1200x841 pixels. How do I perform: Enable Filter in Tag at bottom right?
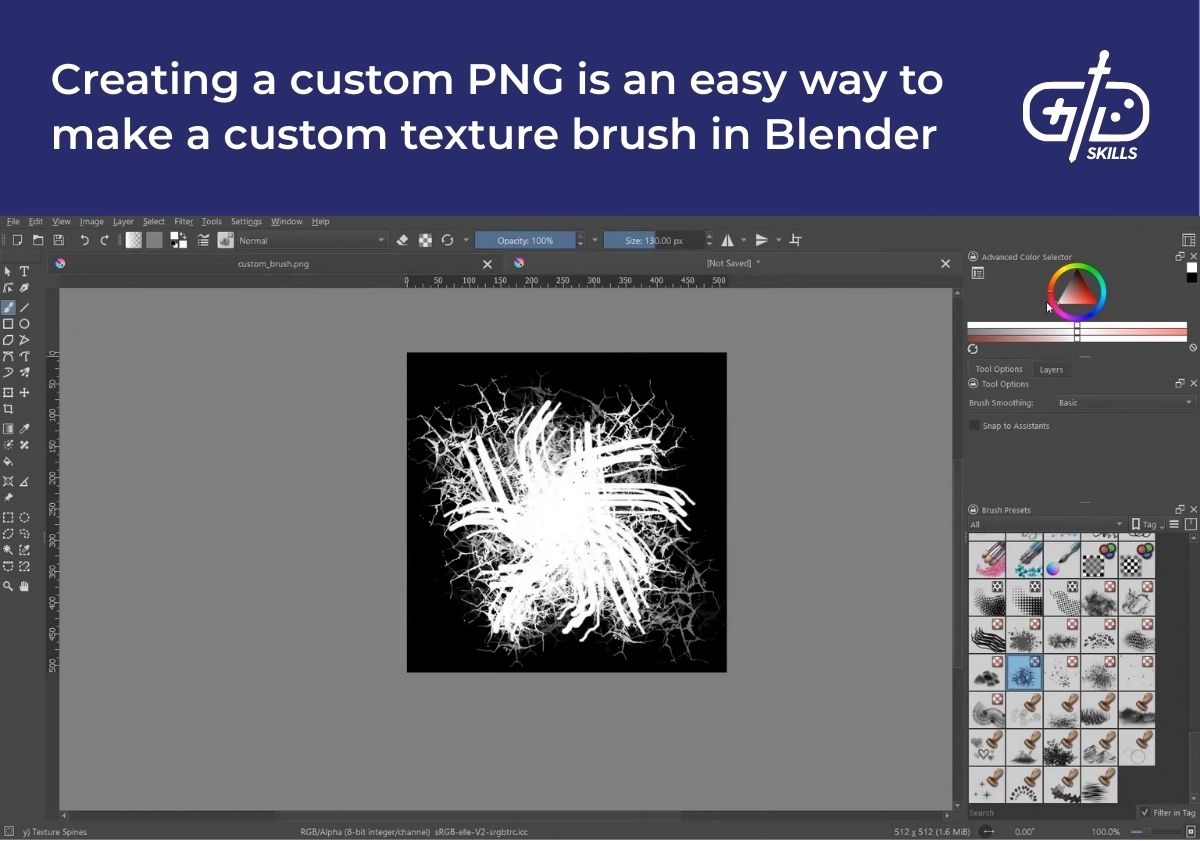pyautogui.click(x=1147, y=812)
